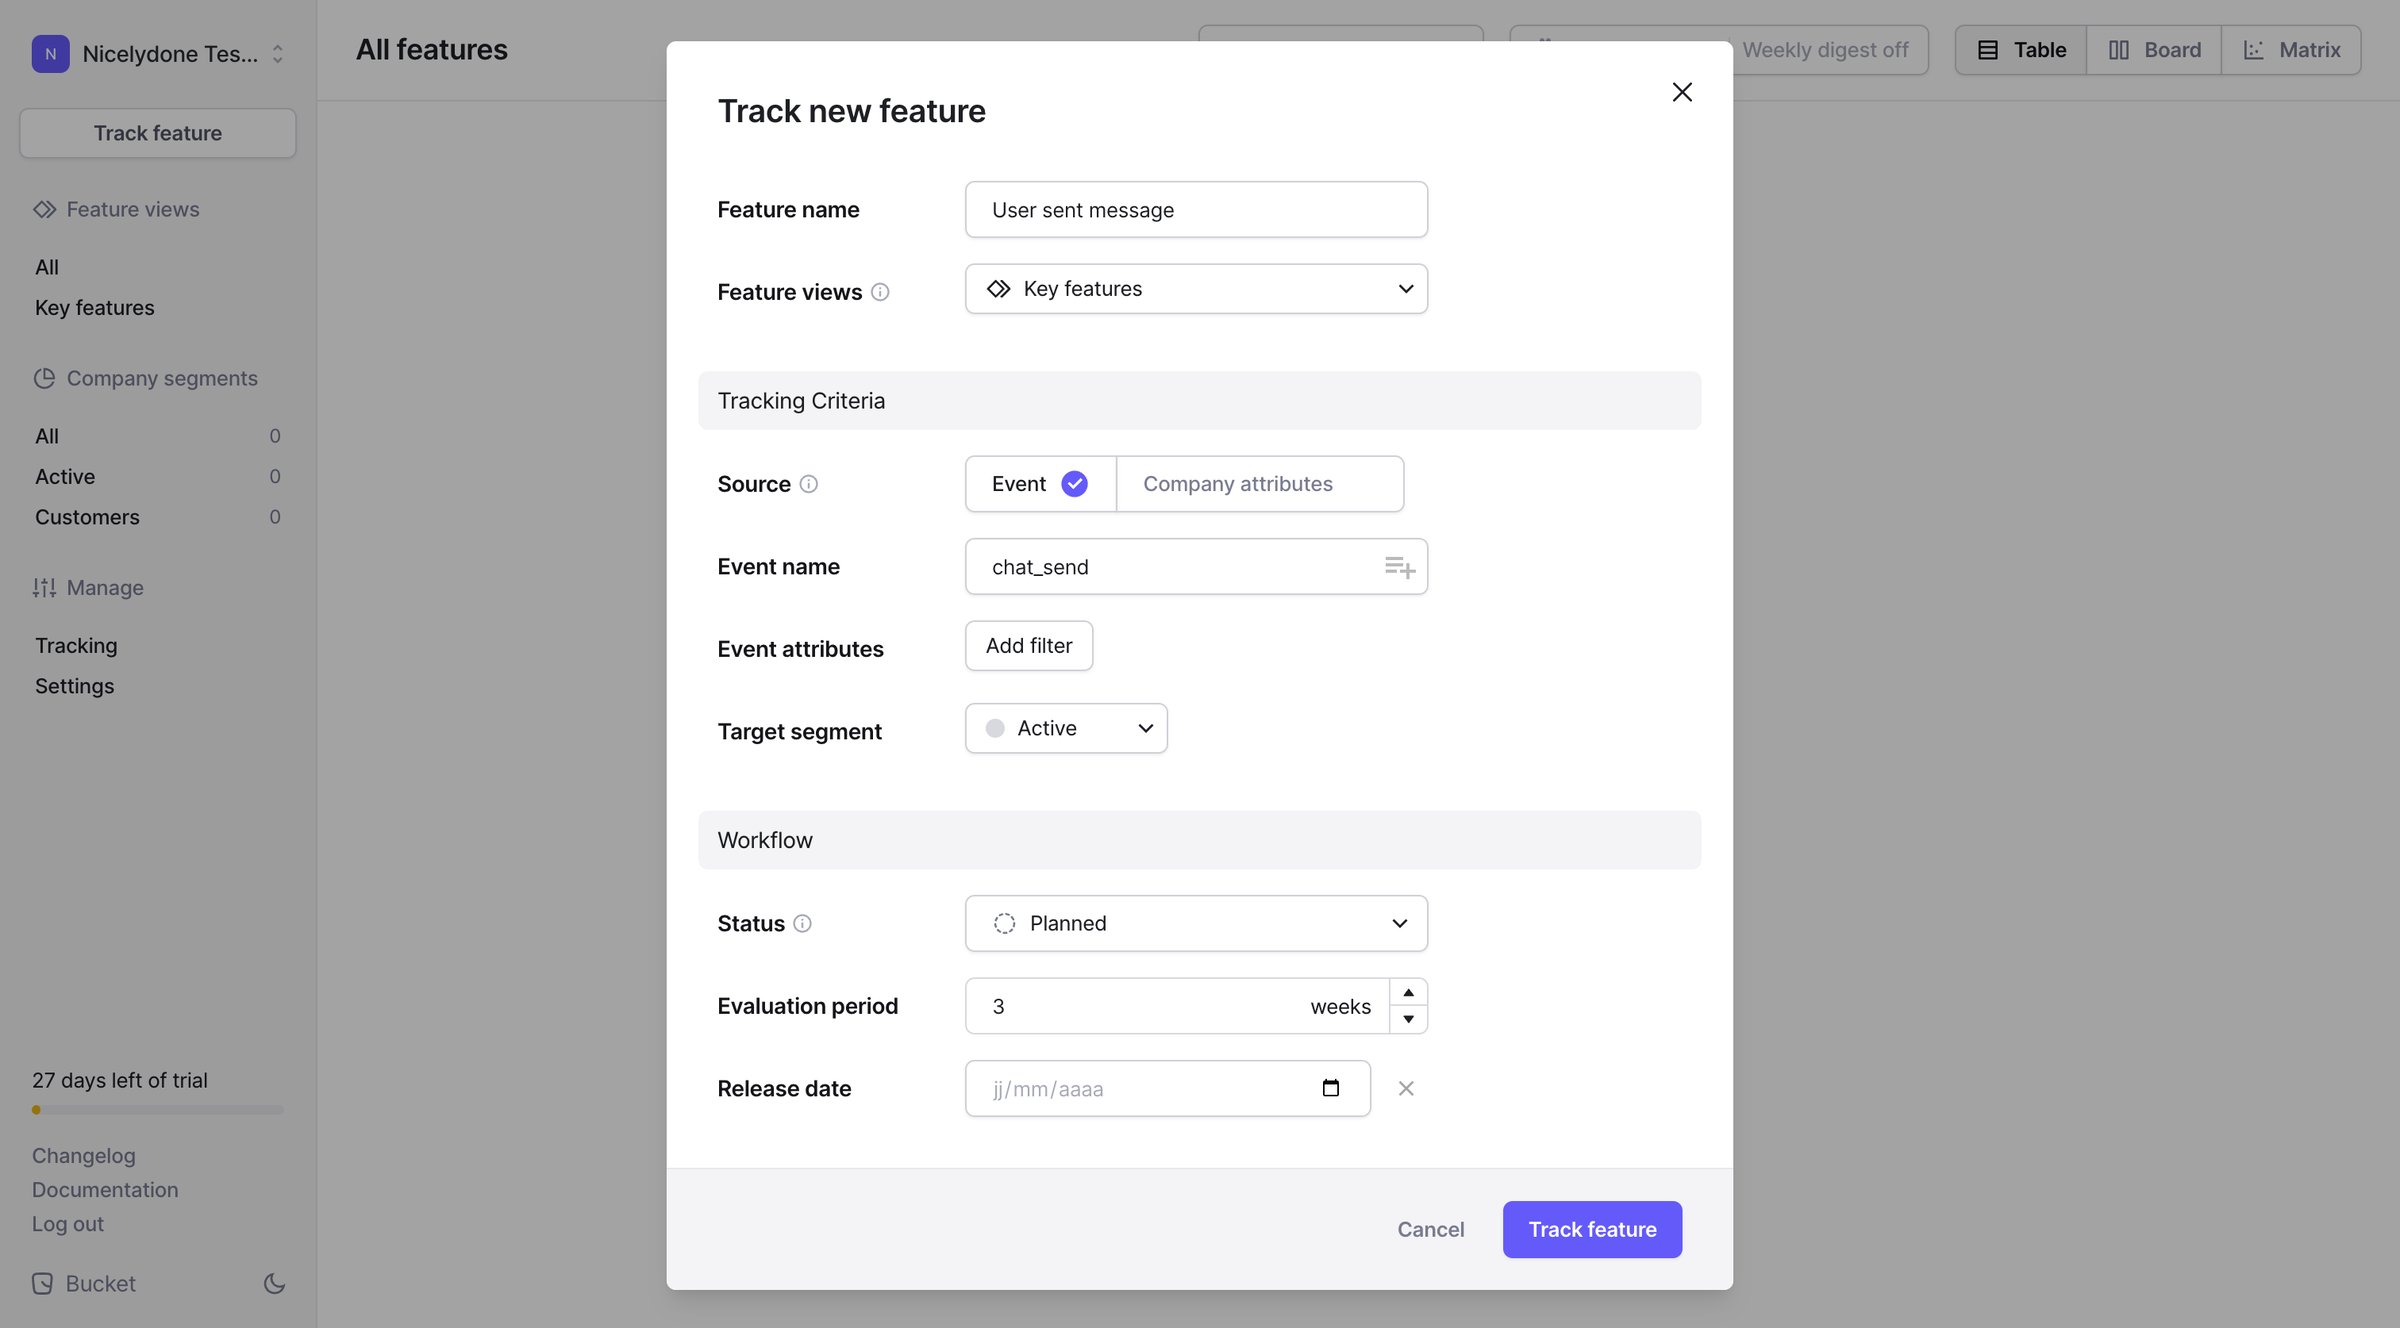Click the info icon beside Source label
Image resolution: width=2400 pixels, height=1328 pixels.
coord(809,484)
